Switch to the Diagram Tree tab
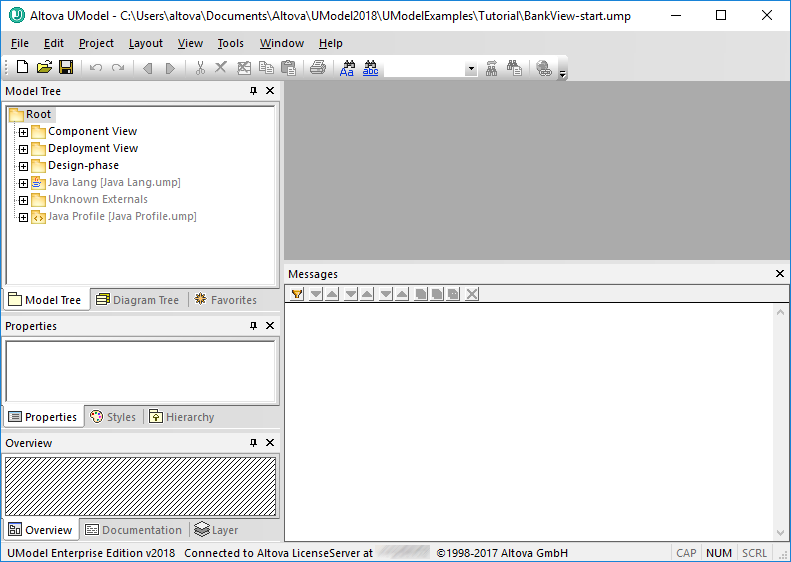 coord(137,300)
